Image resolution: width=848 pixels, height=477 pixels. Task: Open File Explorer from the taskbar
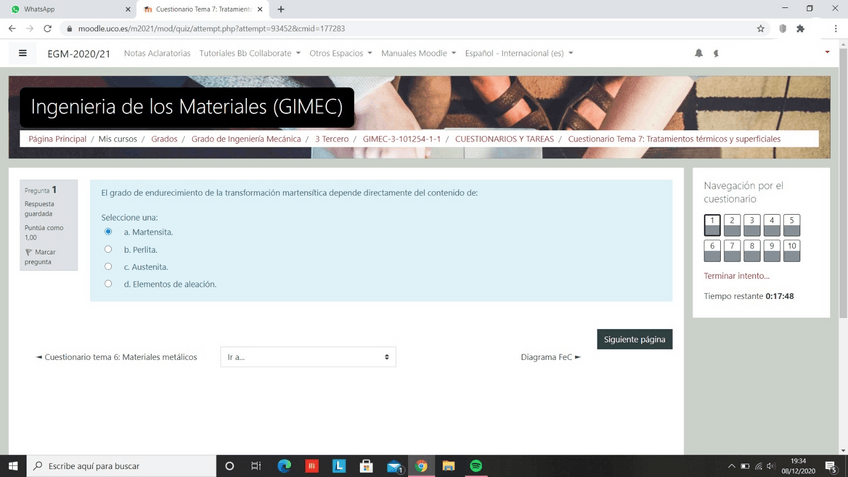[x=448, y=466]
